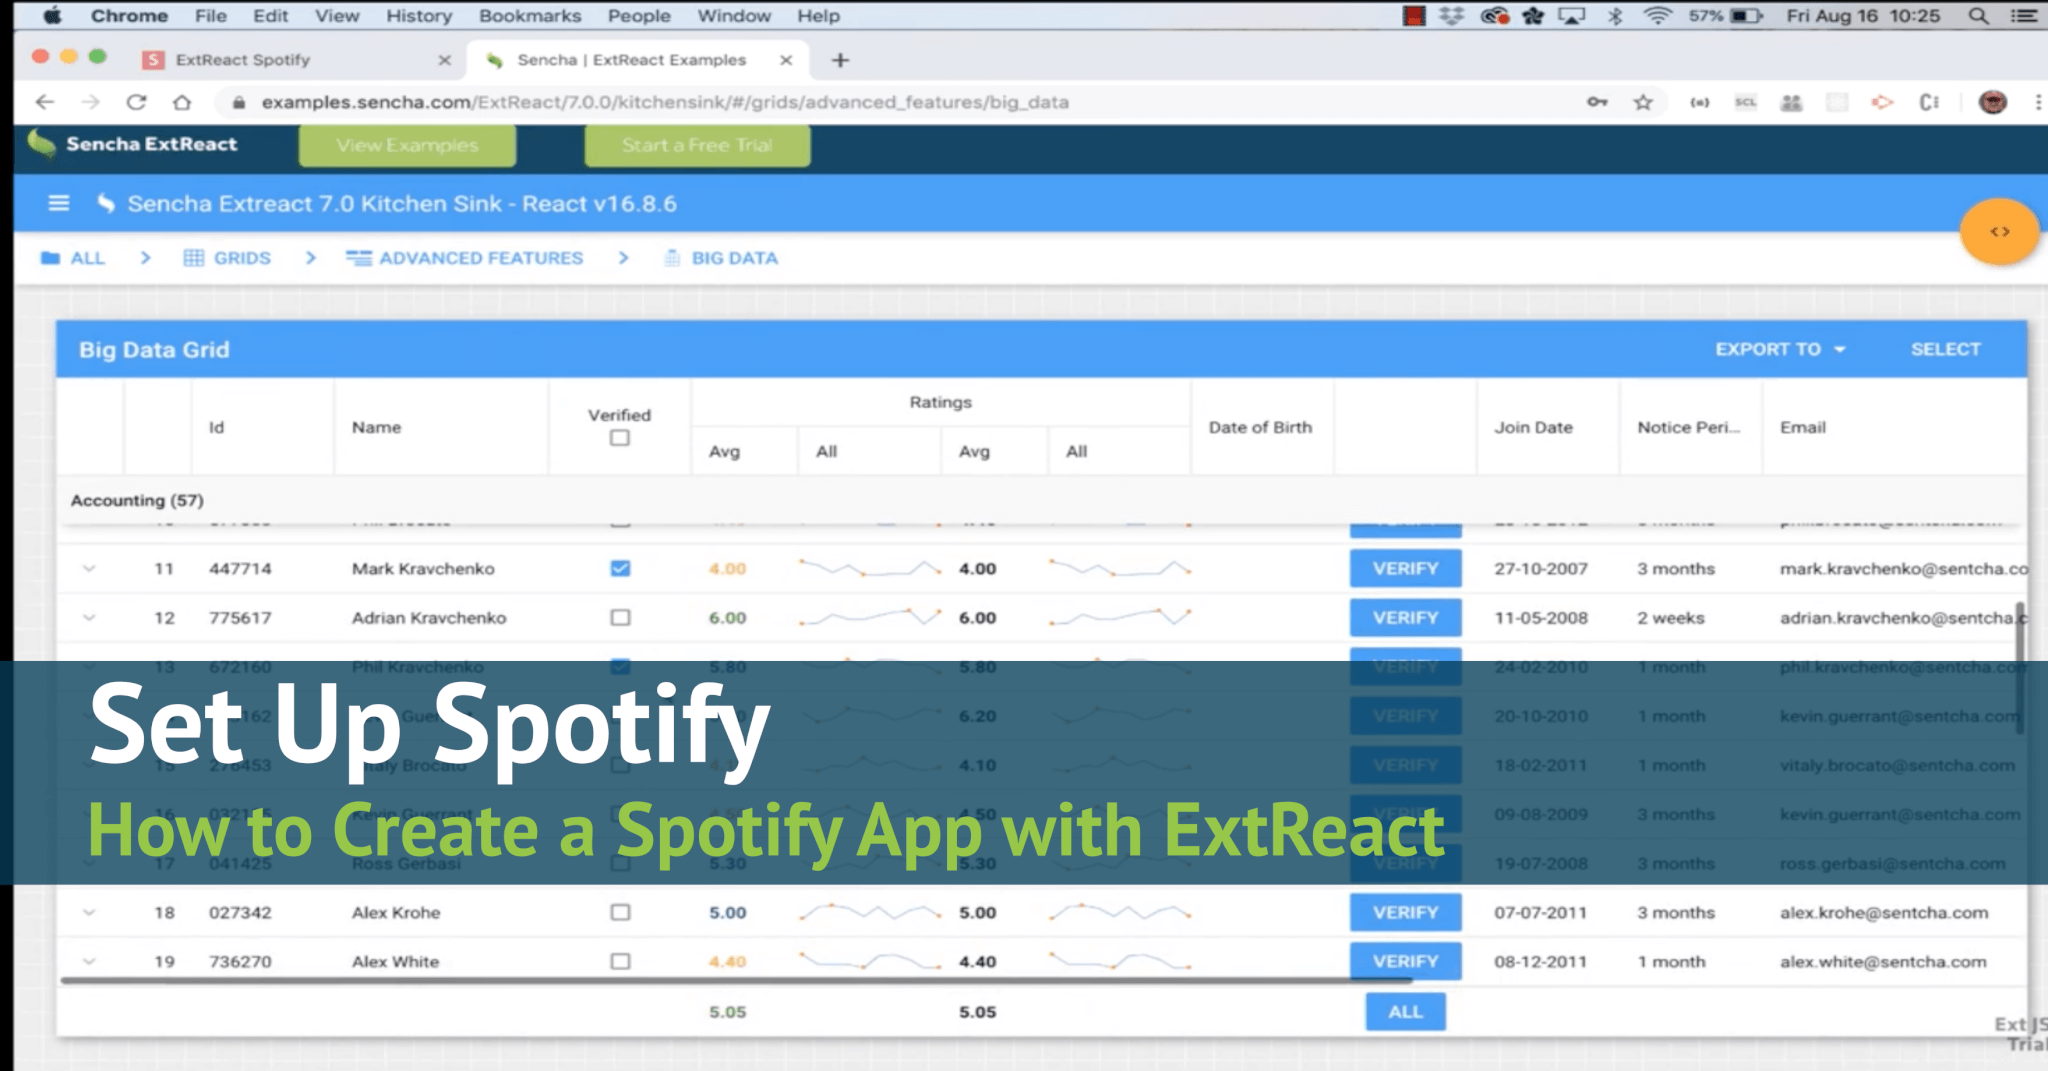Click the ALL verify button in footer

[x=1405, y=1011]
